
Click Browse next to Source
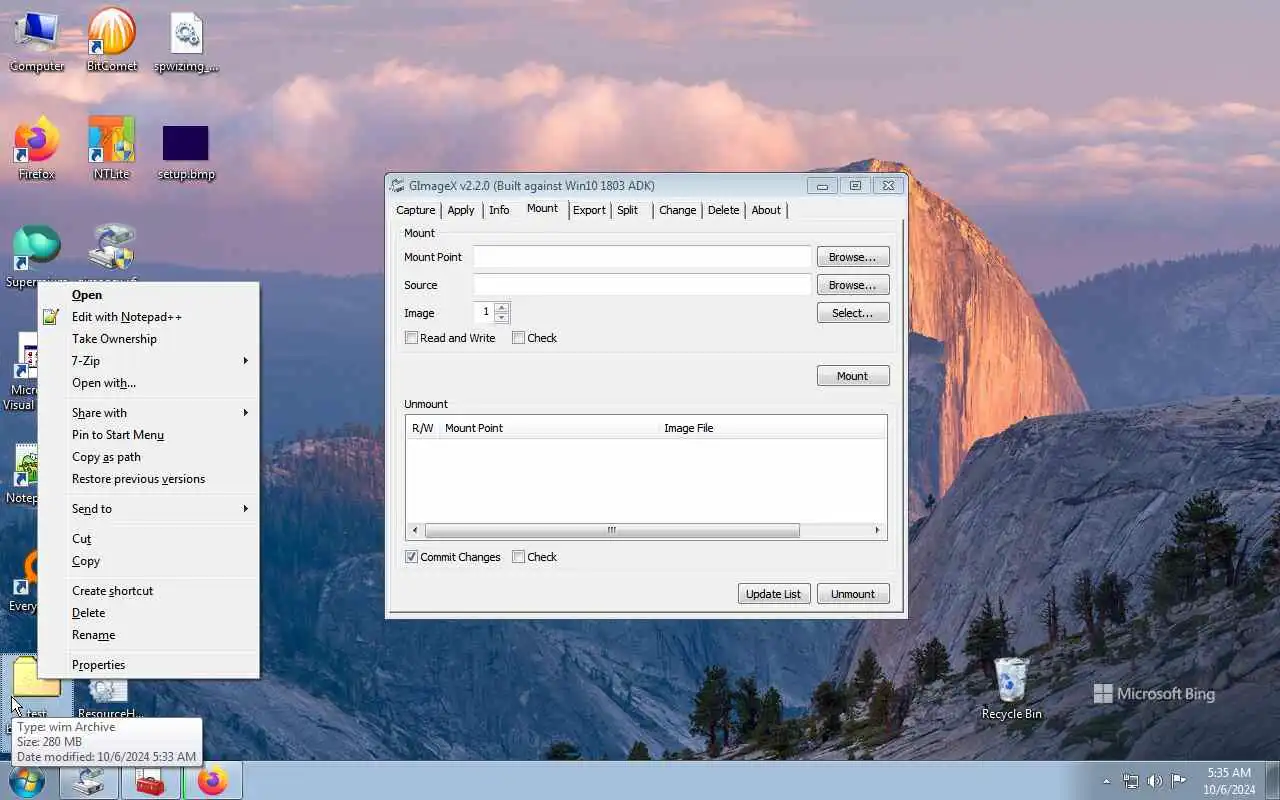(x=853, y=285)
